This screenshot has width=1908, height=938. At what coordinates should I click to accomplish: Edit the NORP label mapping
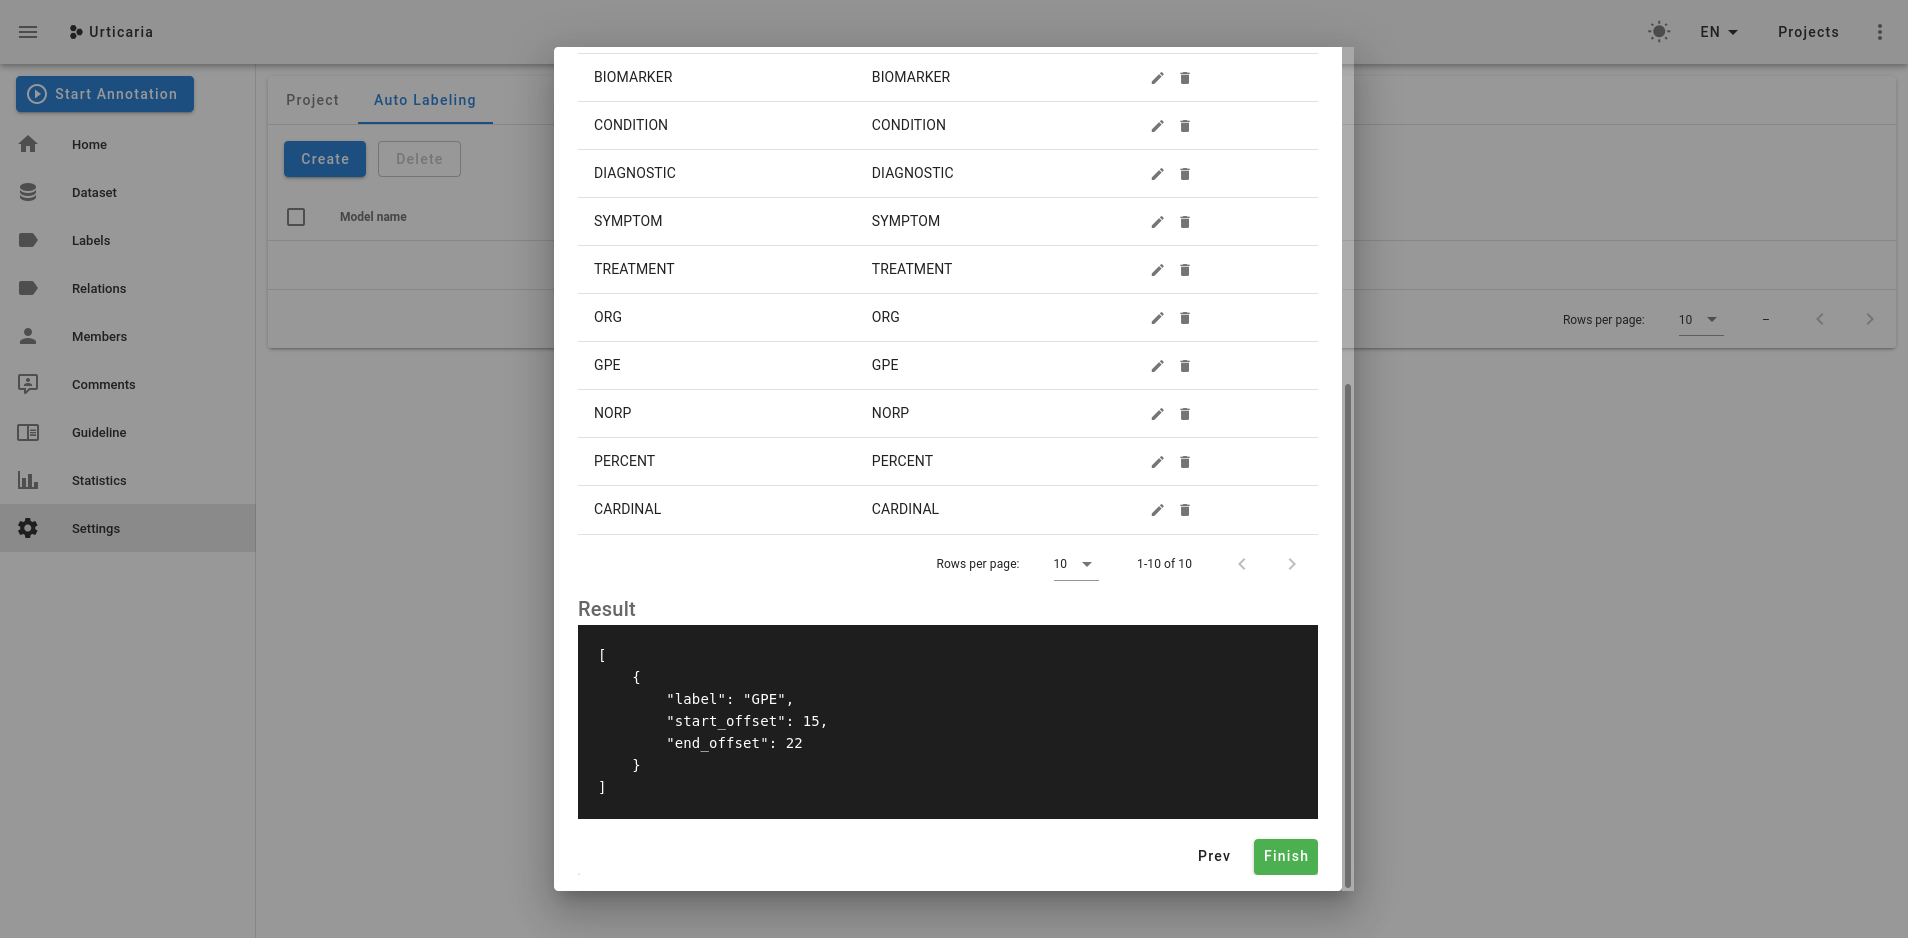pos(1157,414)
